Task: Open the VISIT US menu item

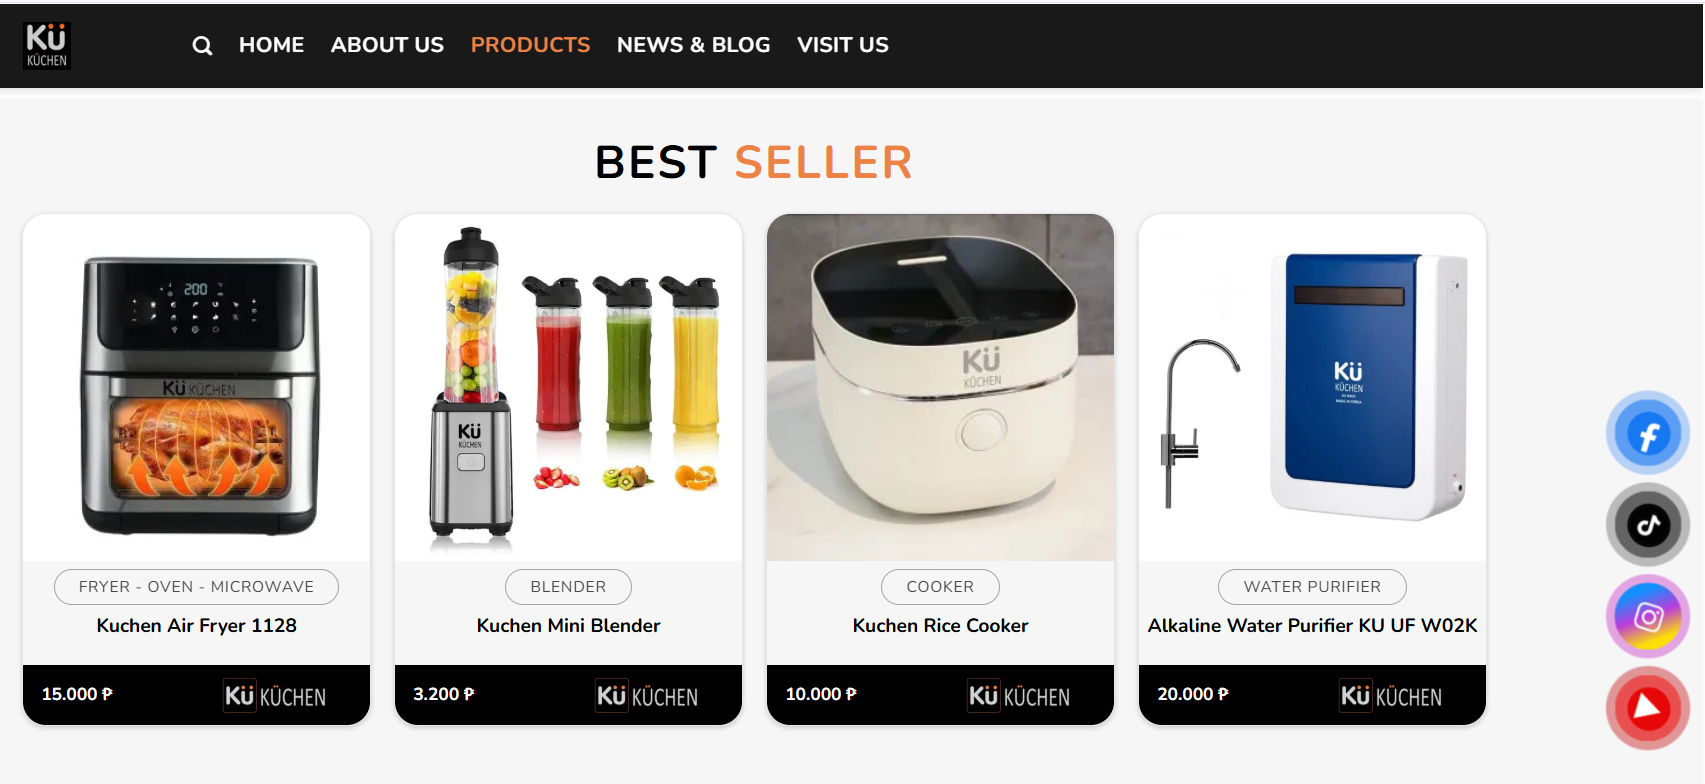Action: coord(842,45)
